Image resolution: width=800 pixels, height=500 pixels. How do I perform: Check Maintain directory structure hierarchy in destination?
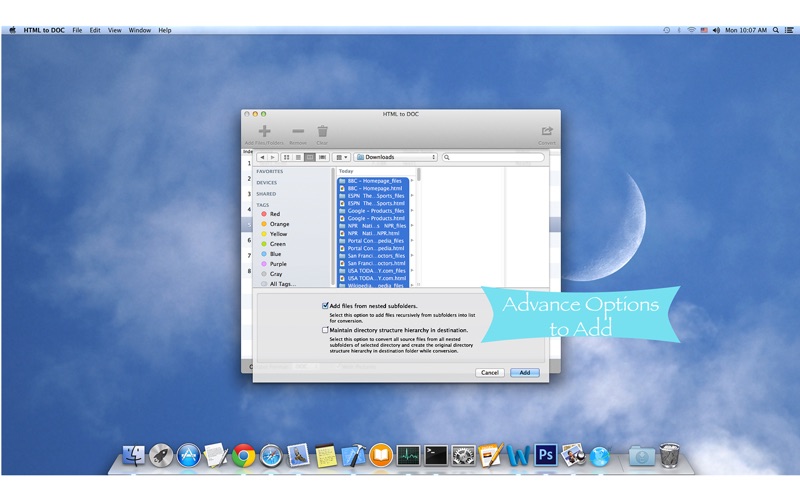point(325,330)
